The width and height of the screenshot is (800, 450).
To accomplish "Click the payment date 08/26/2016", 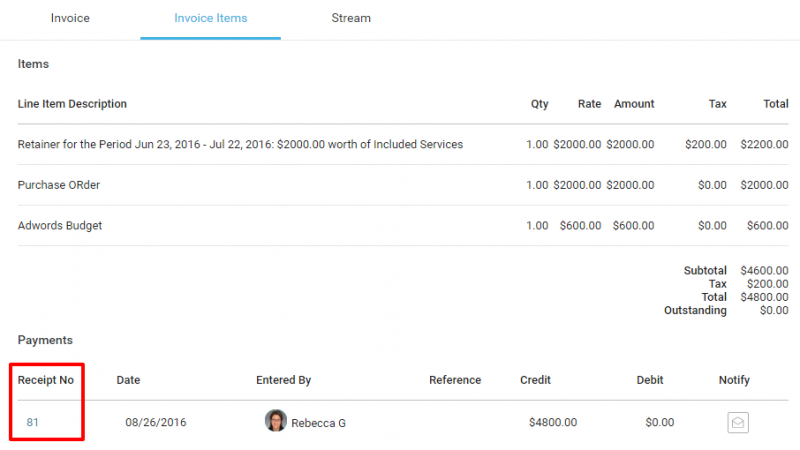I will tap(155, 423).
